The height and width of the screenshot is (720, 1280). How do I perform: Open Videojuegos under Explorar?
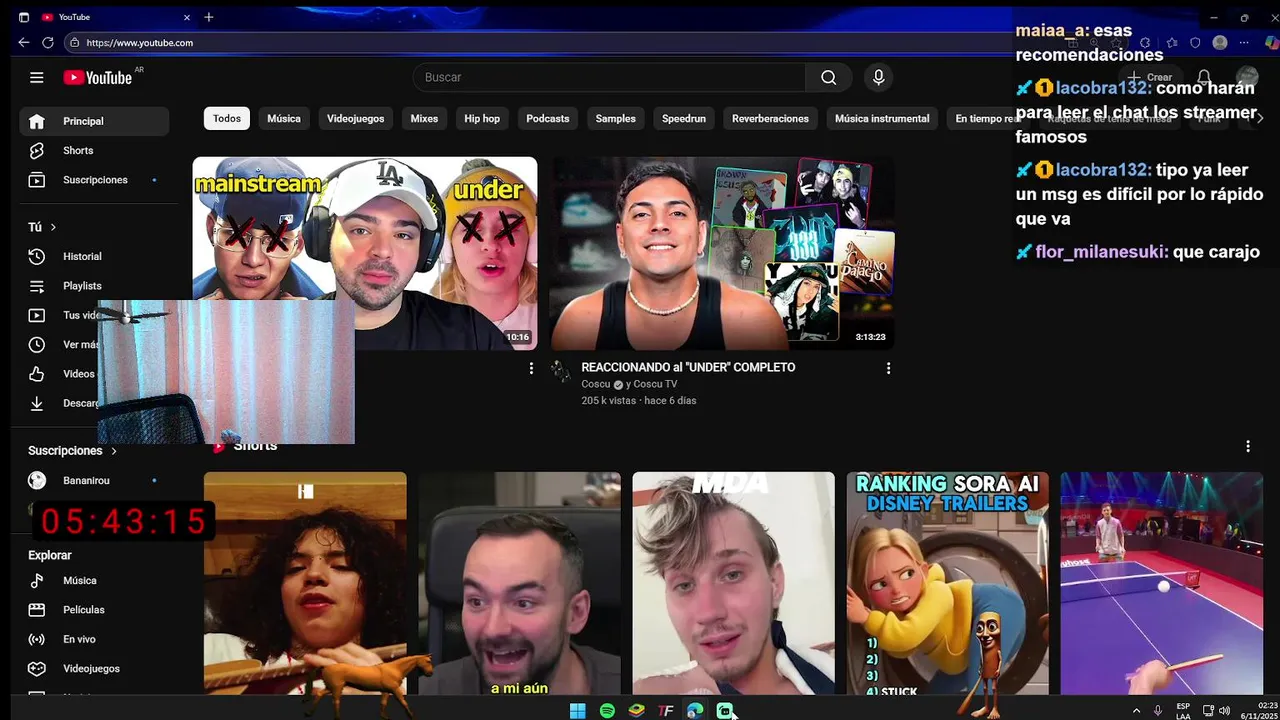[x=94, y=668]
